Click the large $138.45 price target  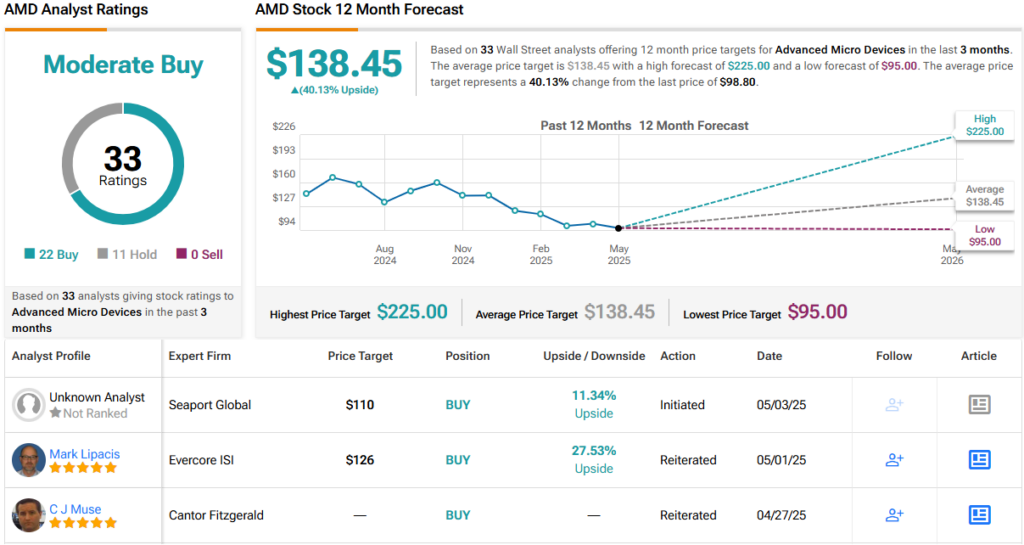pos(334,63)
